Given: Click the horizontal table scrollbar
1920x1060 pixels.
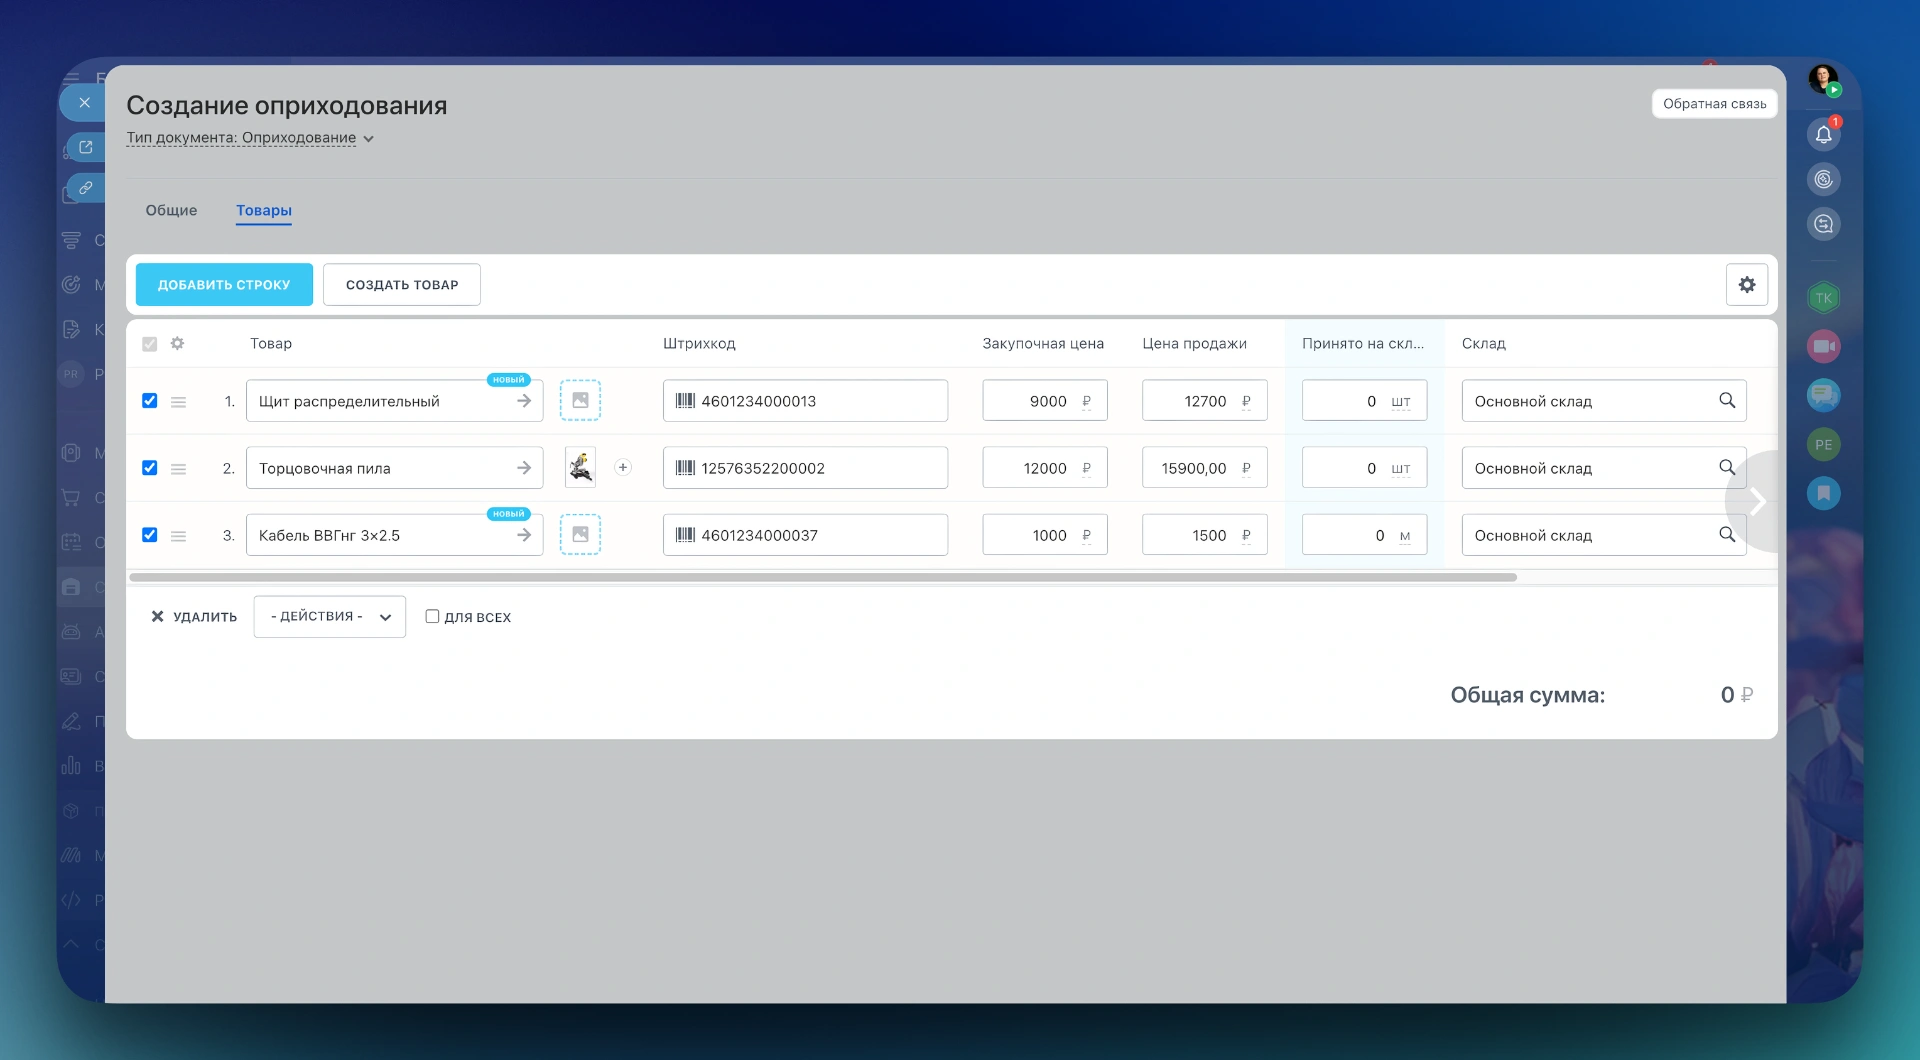Looking at the screenshot, I should [822, 578].
